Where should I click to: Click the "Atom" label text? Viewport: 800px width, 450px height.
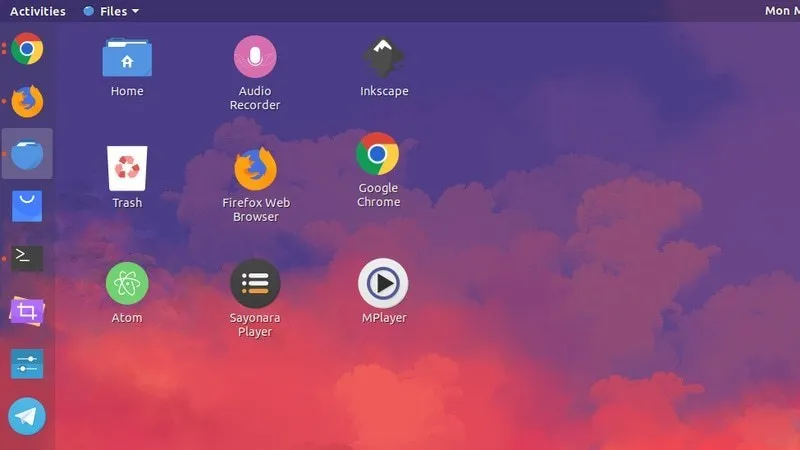[x=127, y=318]
